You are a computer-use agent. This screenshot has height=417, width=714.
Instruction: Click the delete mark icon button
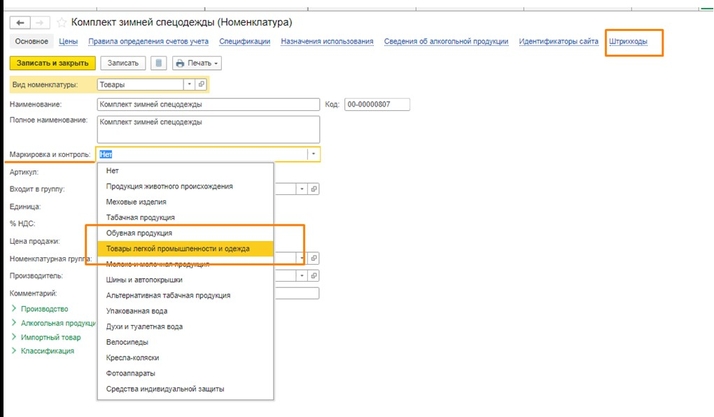point(159,63)
